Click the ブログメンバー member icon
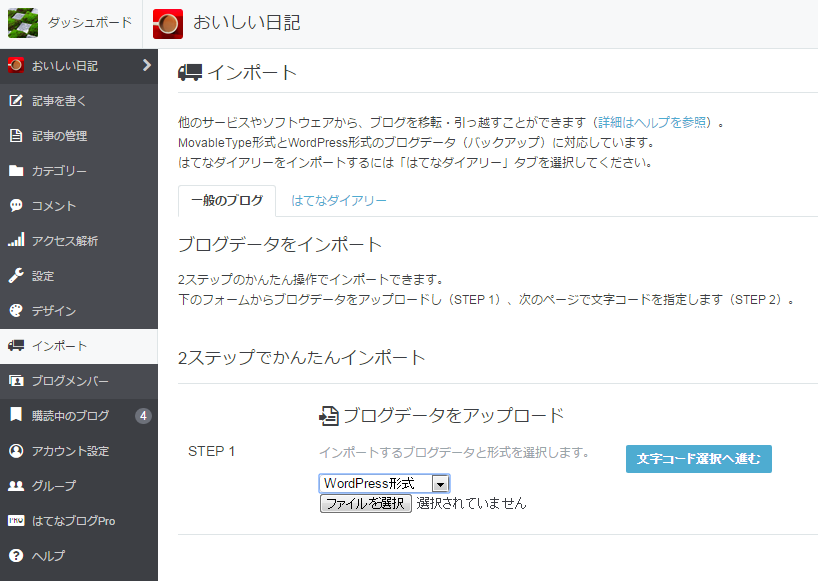The height and width of the screenshot is (581, 818). click(16, 381)
